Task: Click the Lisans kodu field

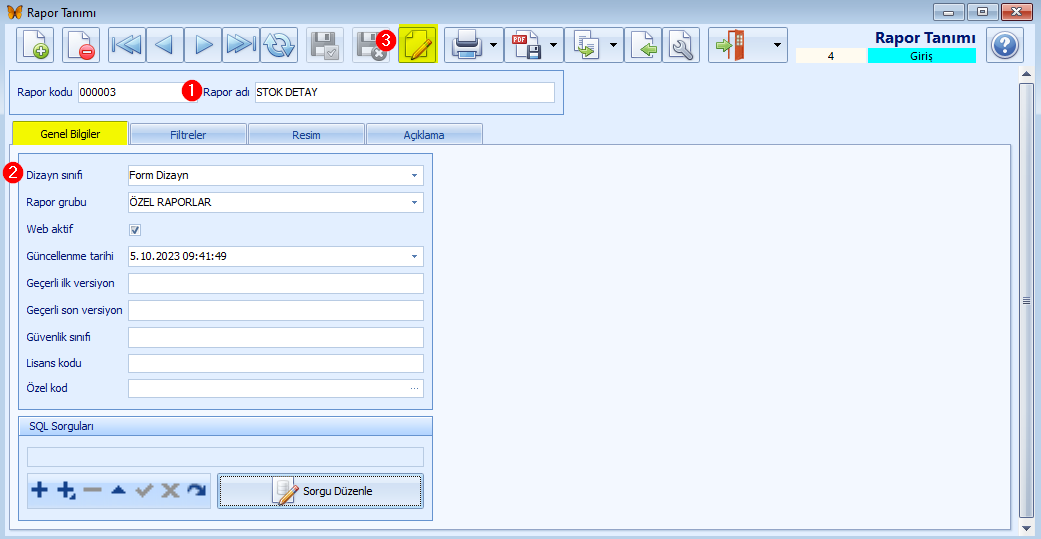Action: [x=276, y=364]
